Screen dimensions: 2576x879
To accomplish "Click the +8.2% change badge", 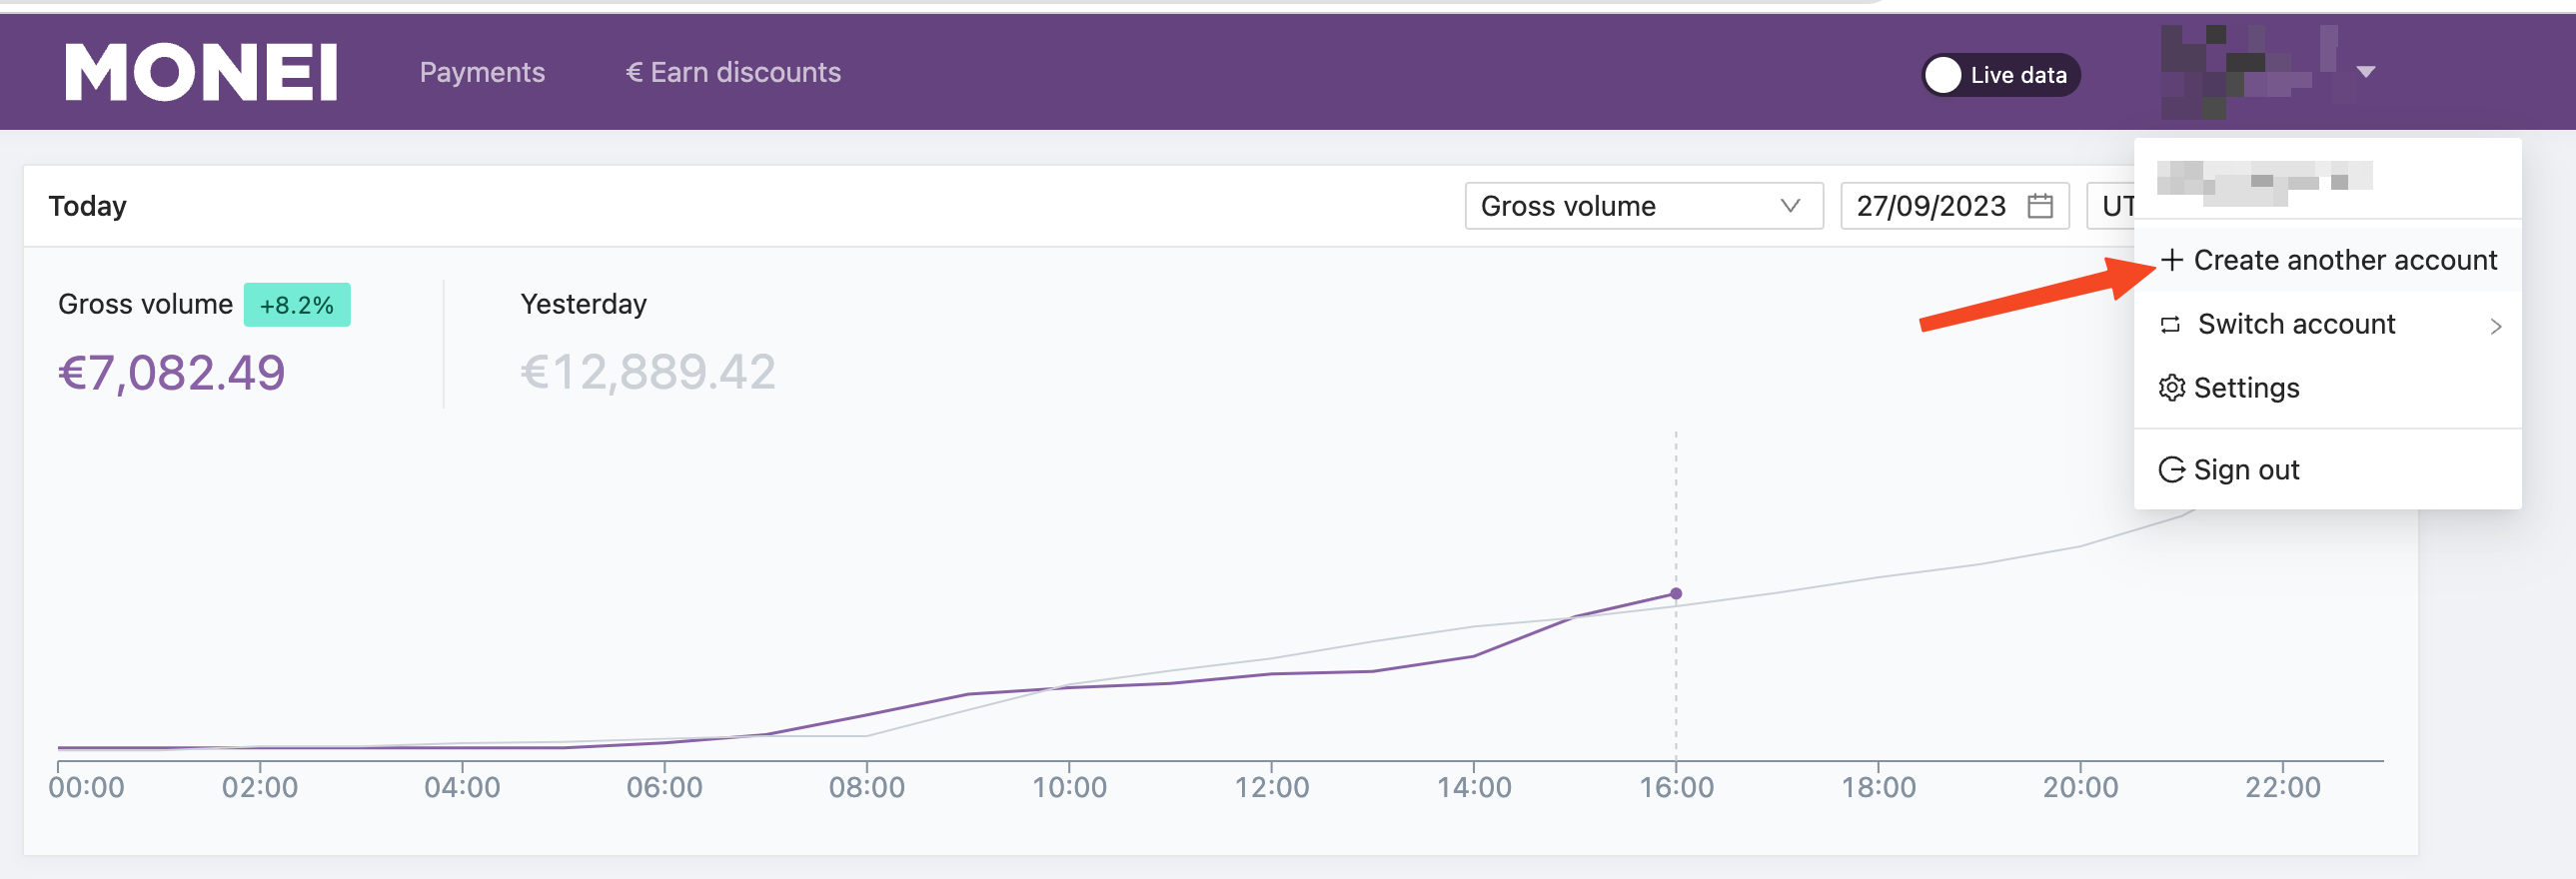I will click(x=297, y=305).
